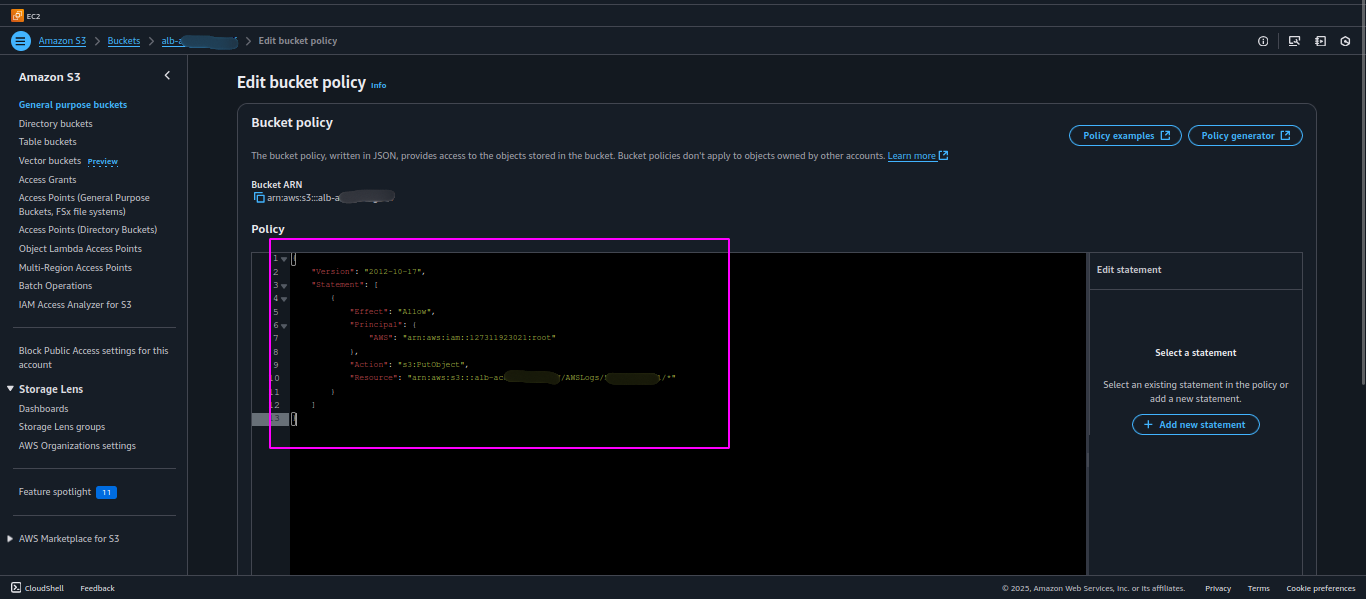The image size is (1366, 599).
Task: Click the hexagon settings icon in top bar
Action: click(x=1346, y=41)
